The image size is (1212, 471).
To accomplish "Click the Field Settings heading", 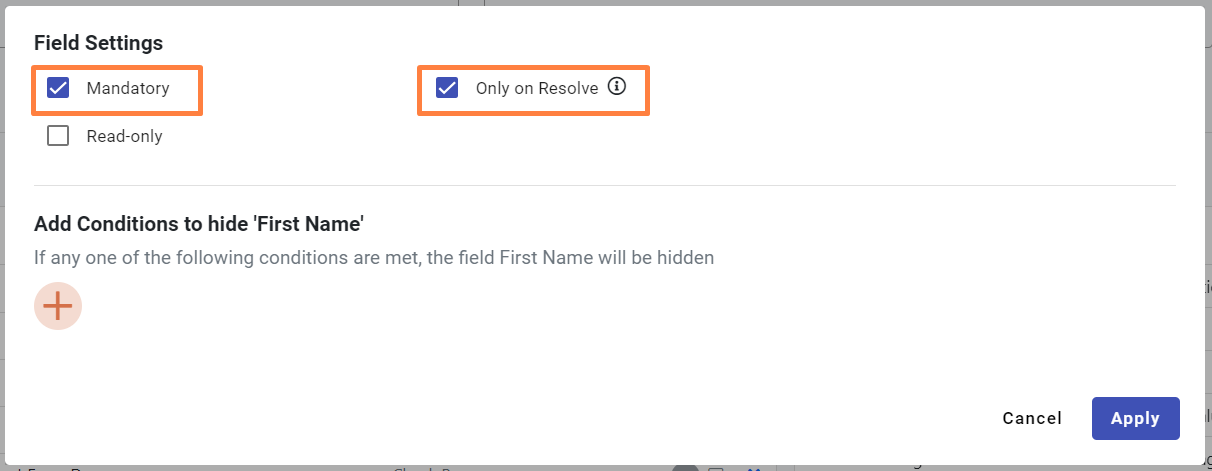I will tap(98, 43).
